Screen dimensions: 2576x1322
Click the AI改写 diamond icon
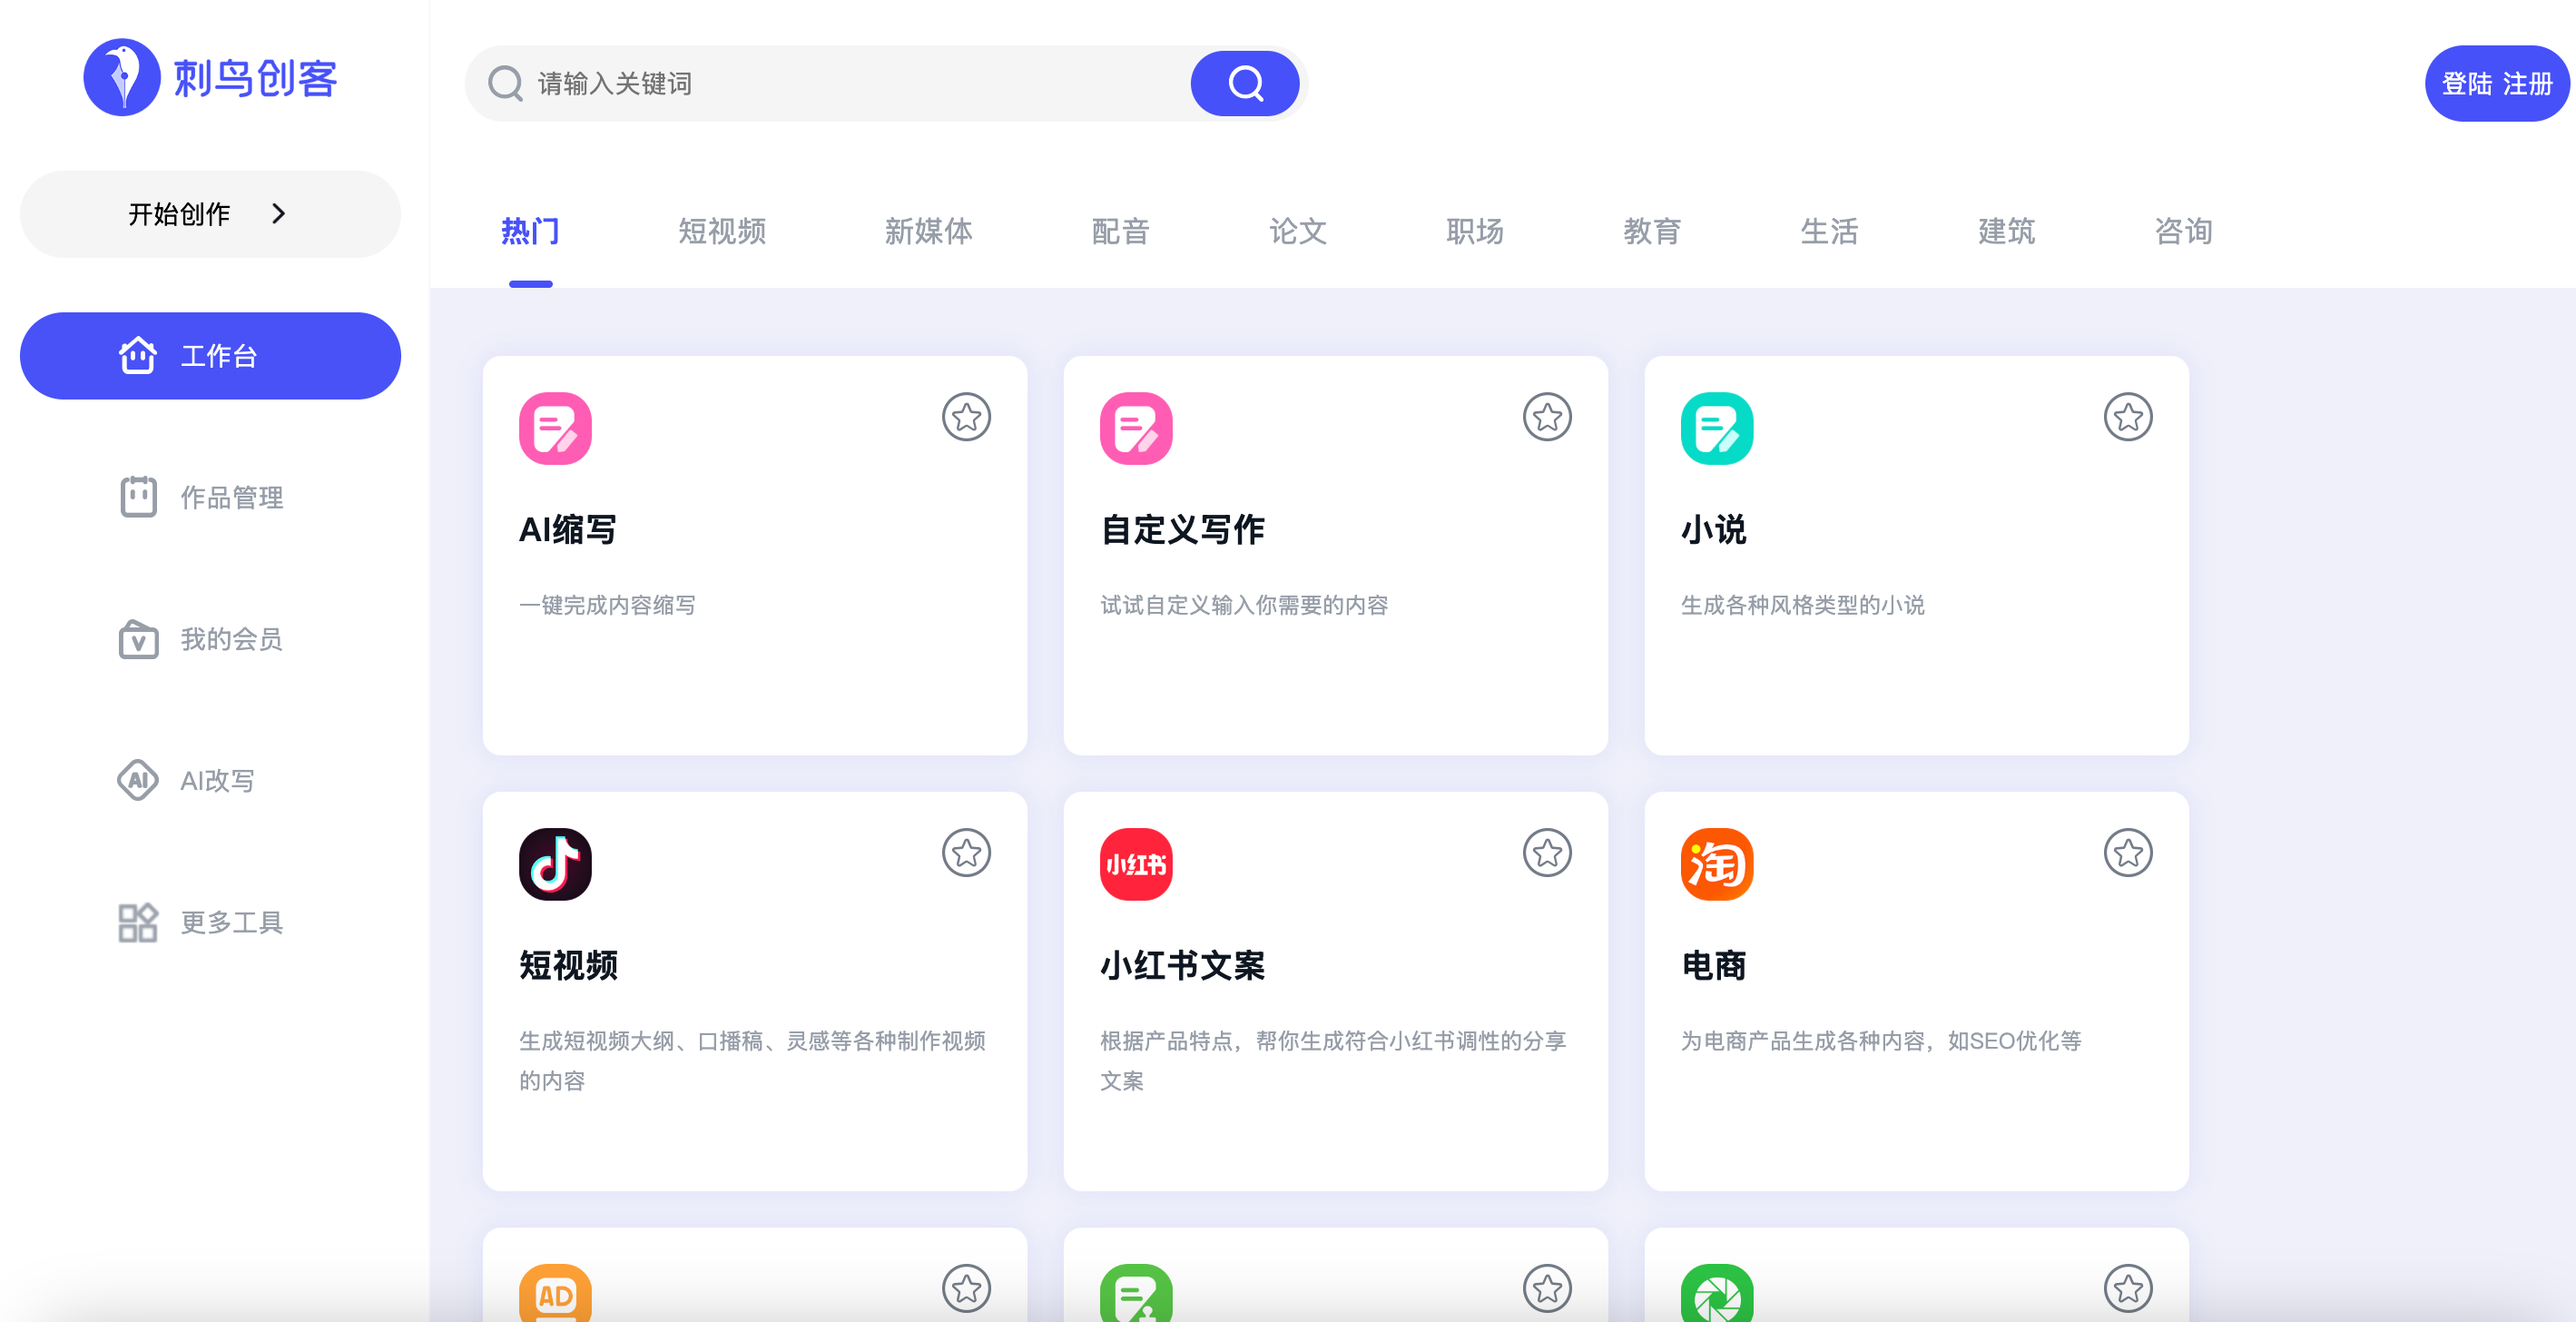(x=138, y=780)
